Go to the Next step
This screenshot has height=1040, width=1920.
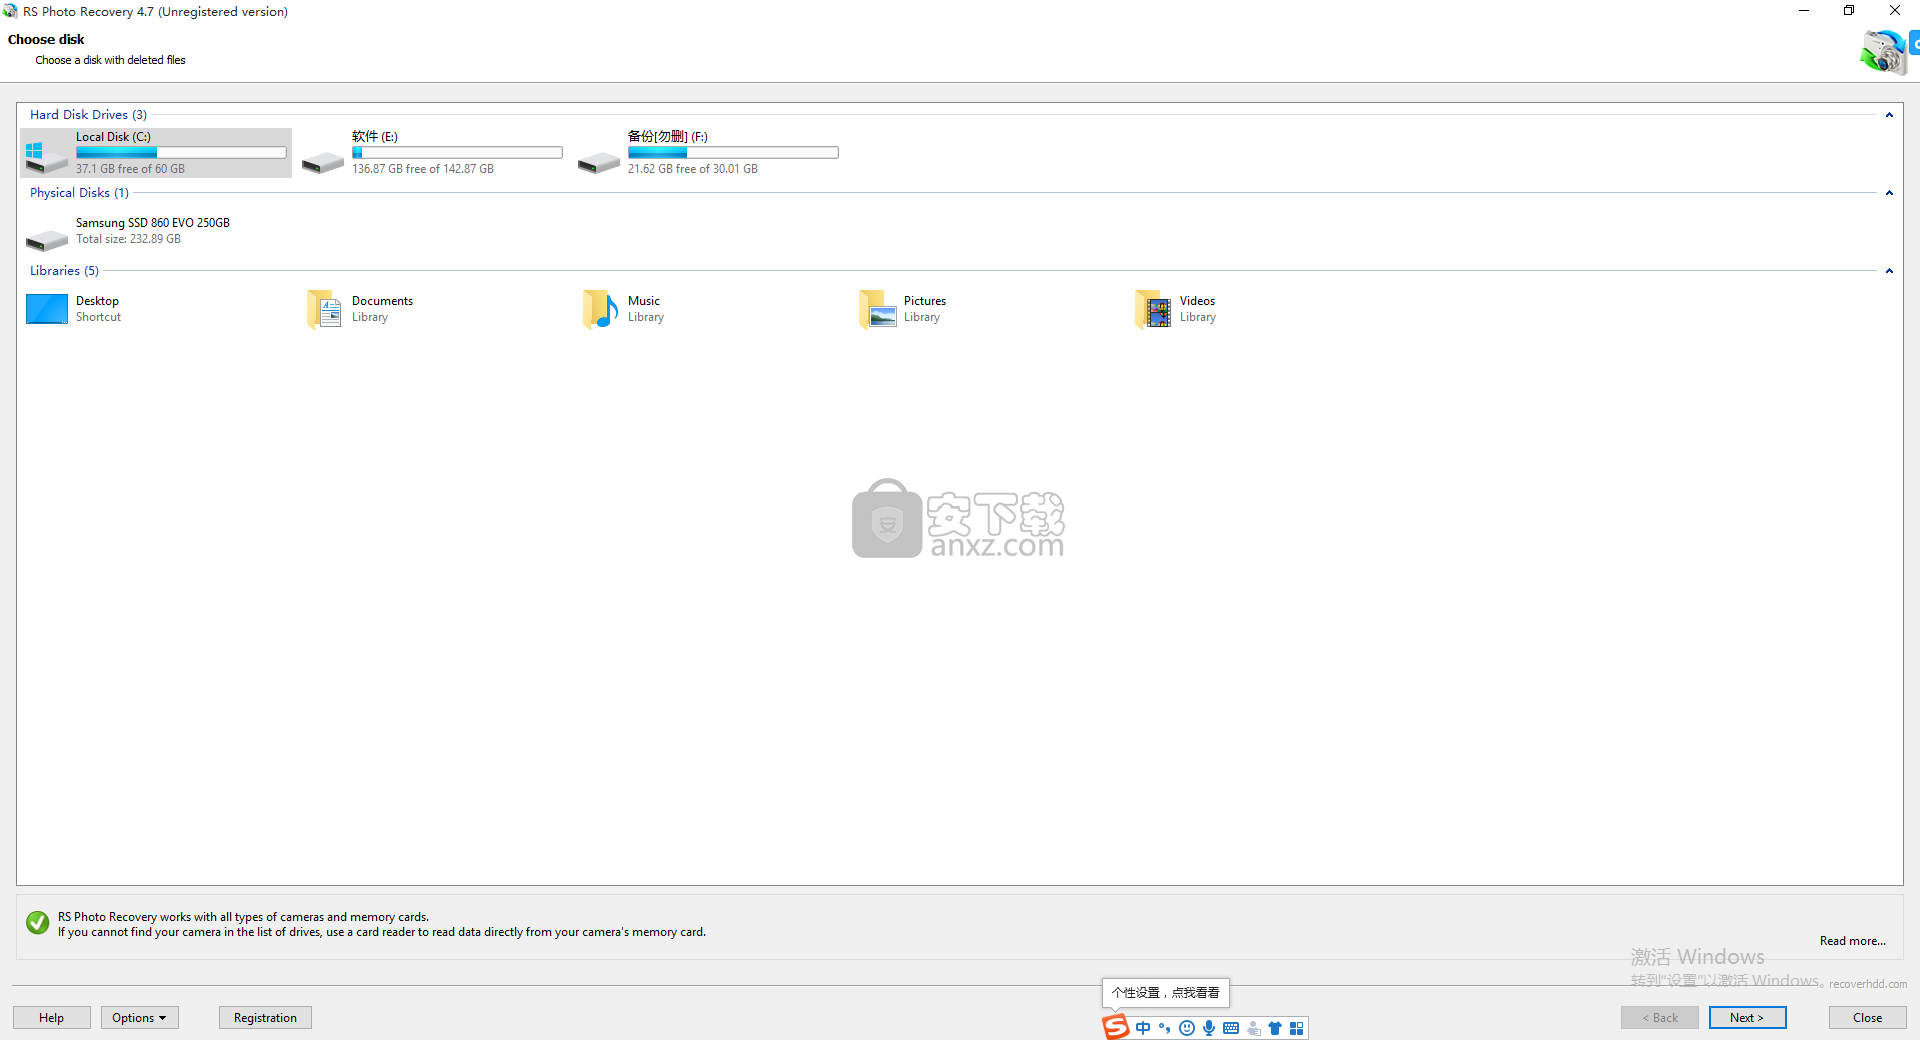[x=1747, y=1017]
